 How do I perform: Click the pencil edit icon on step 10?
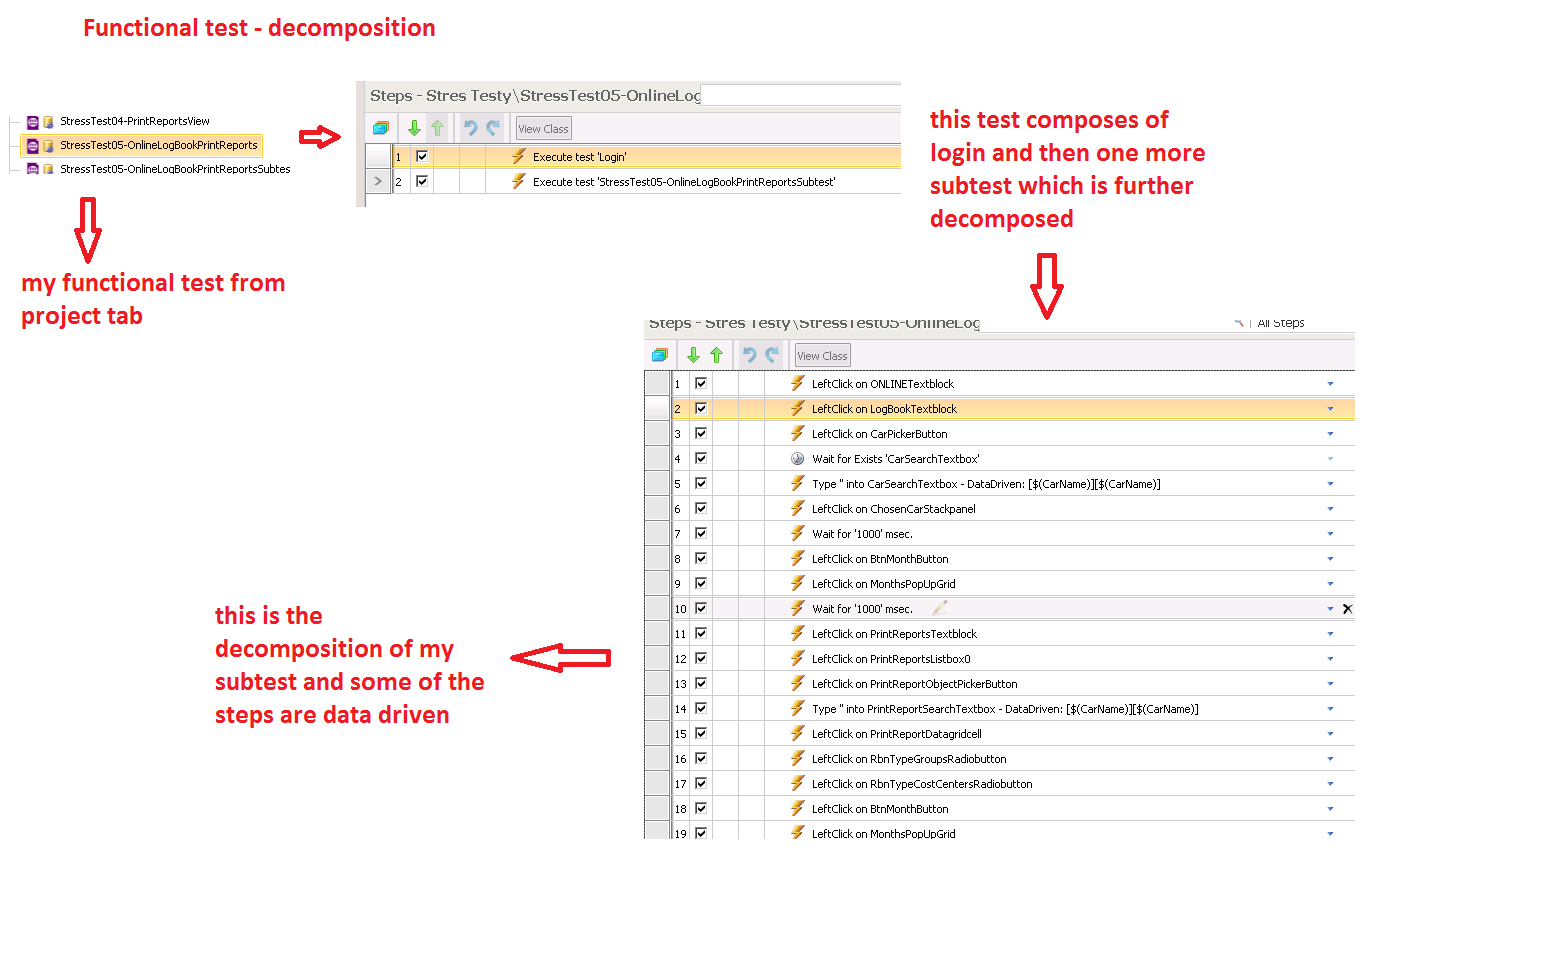click(x=939, y=608)
